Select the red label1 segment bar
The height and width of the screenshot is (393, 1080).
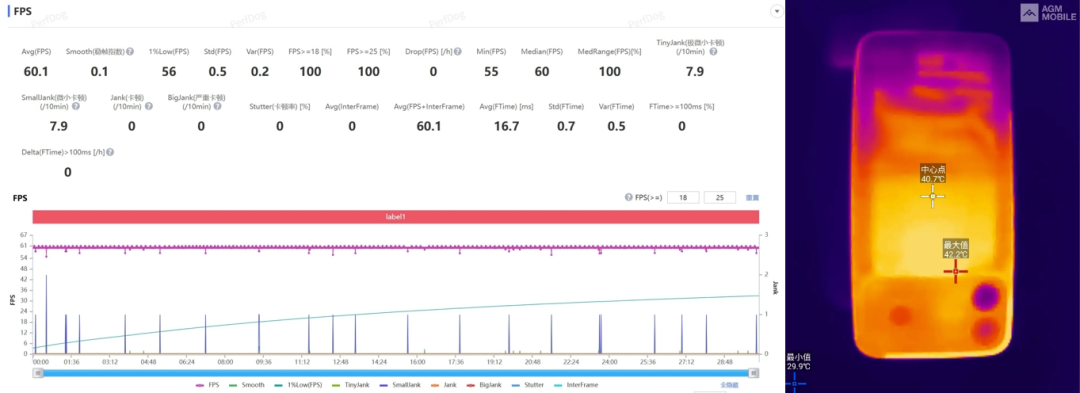[x=395, y=216]
